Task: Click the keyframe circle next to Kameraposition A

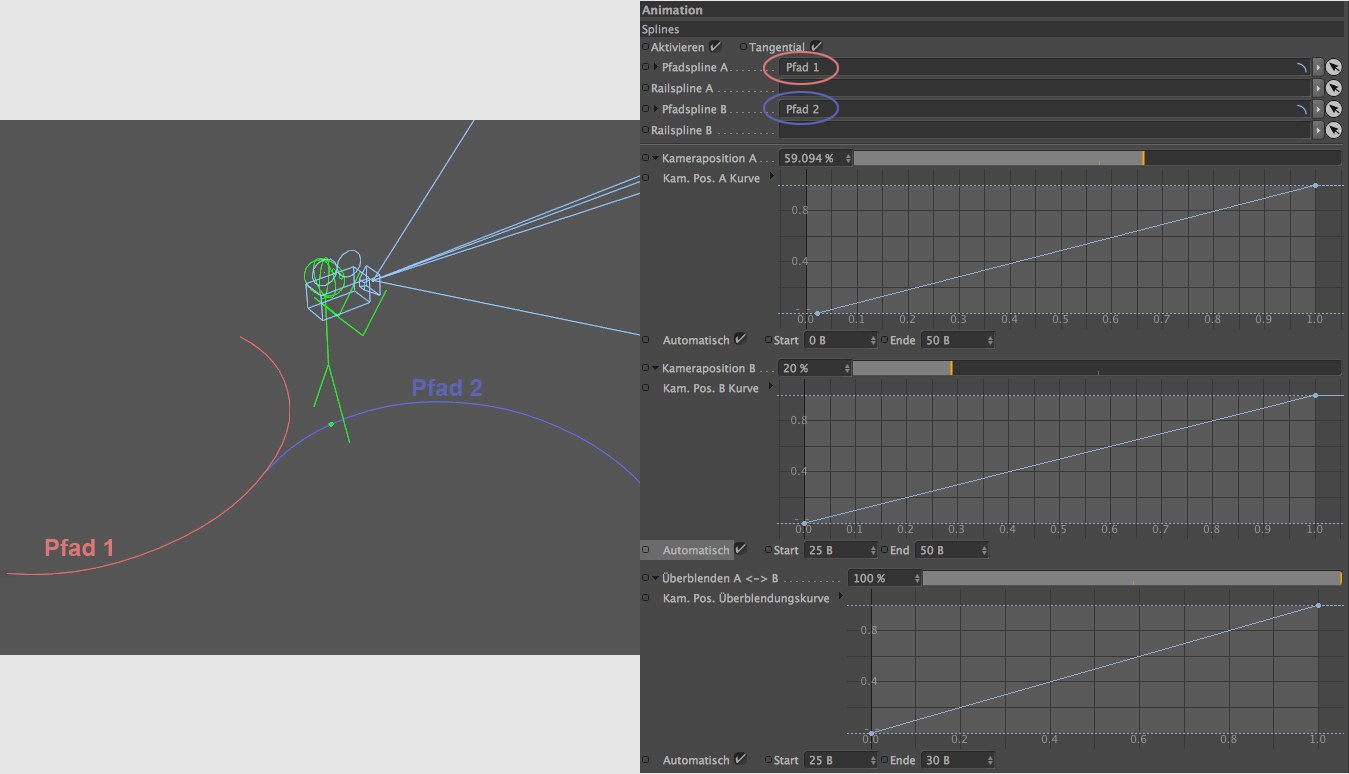Action: tap(646, 158)
